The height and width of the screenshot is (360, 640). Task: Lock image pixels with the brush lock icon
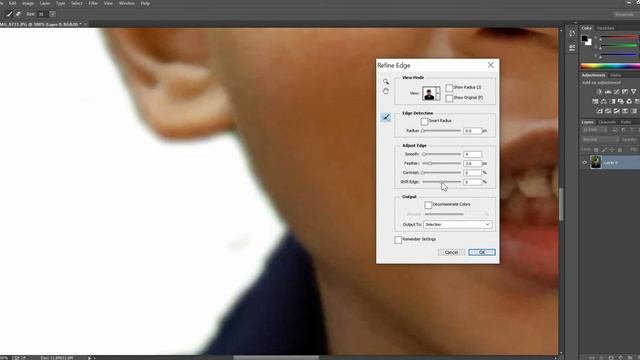click(604, 150)
